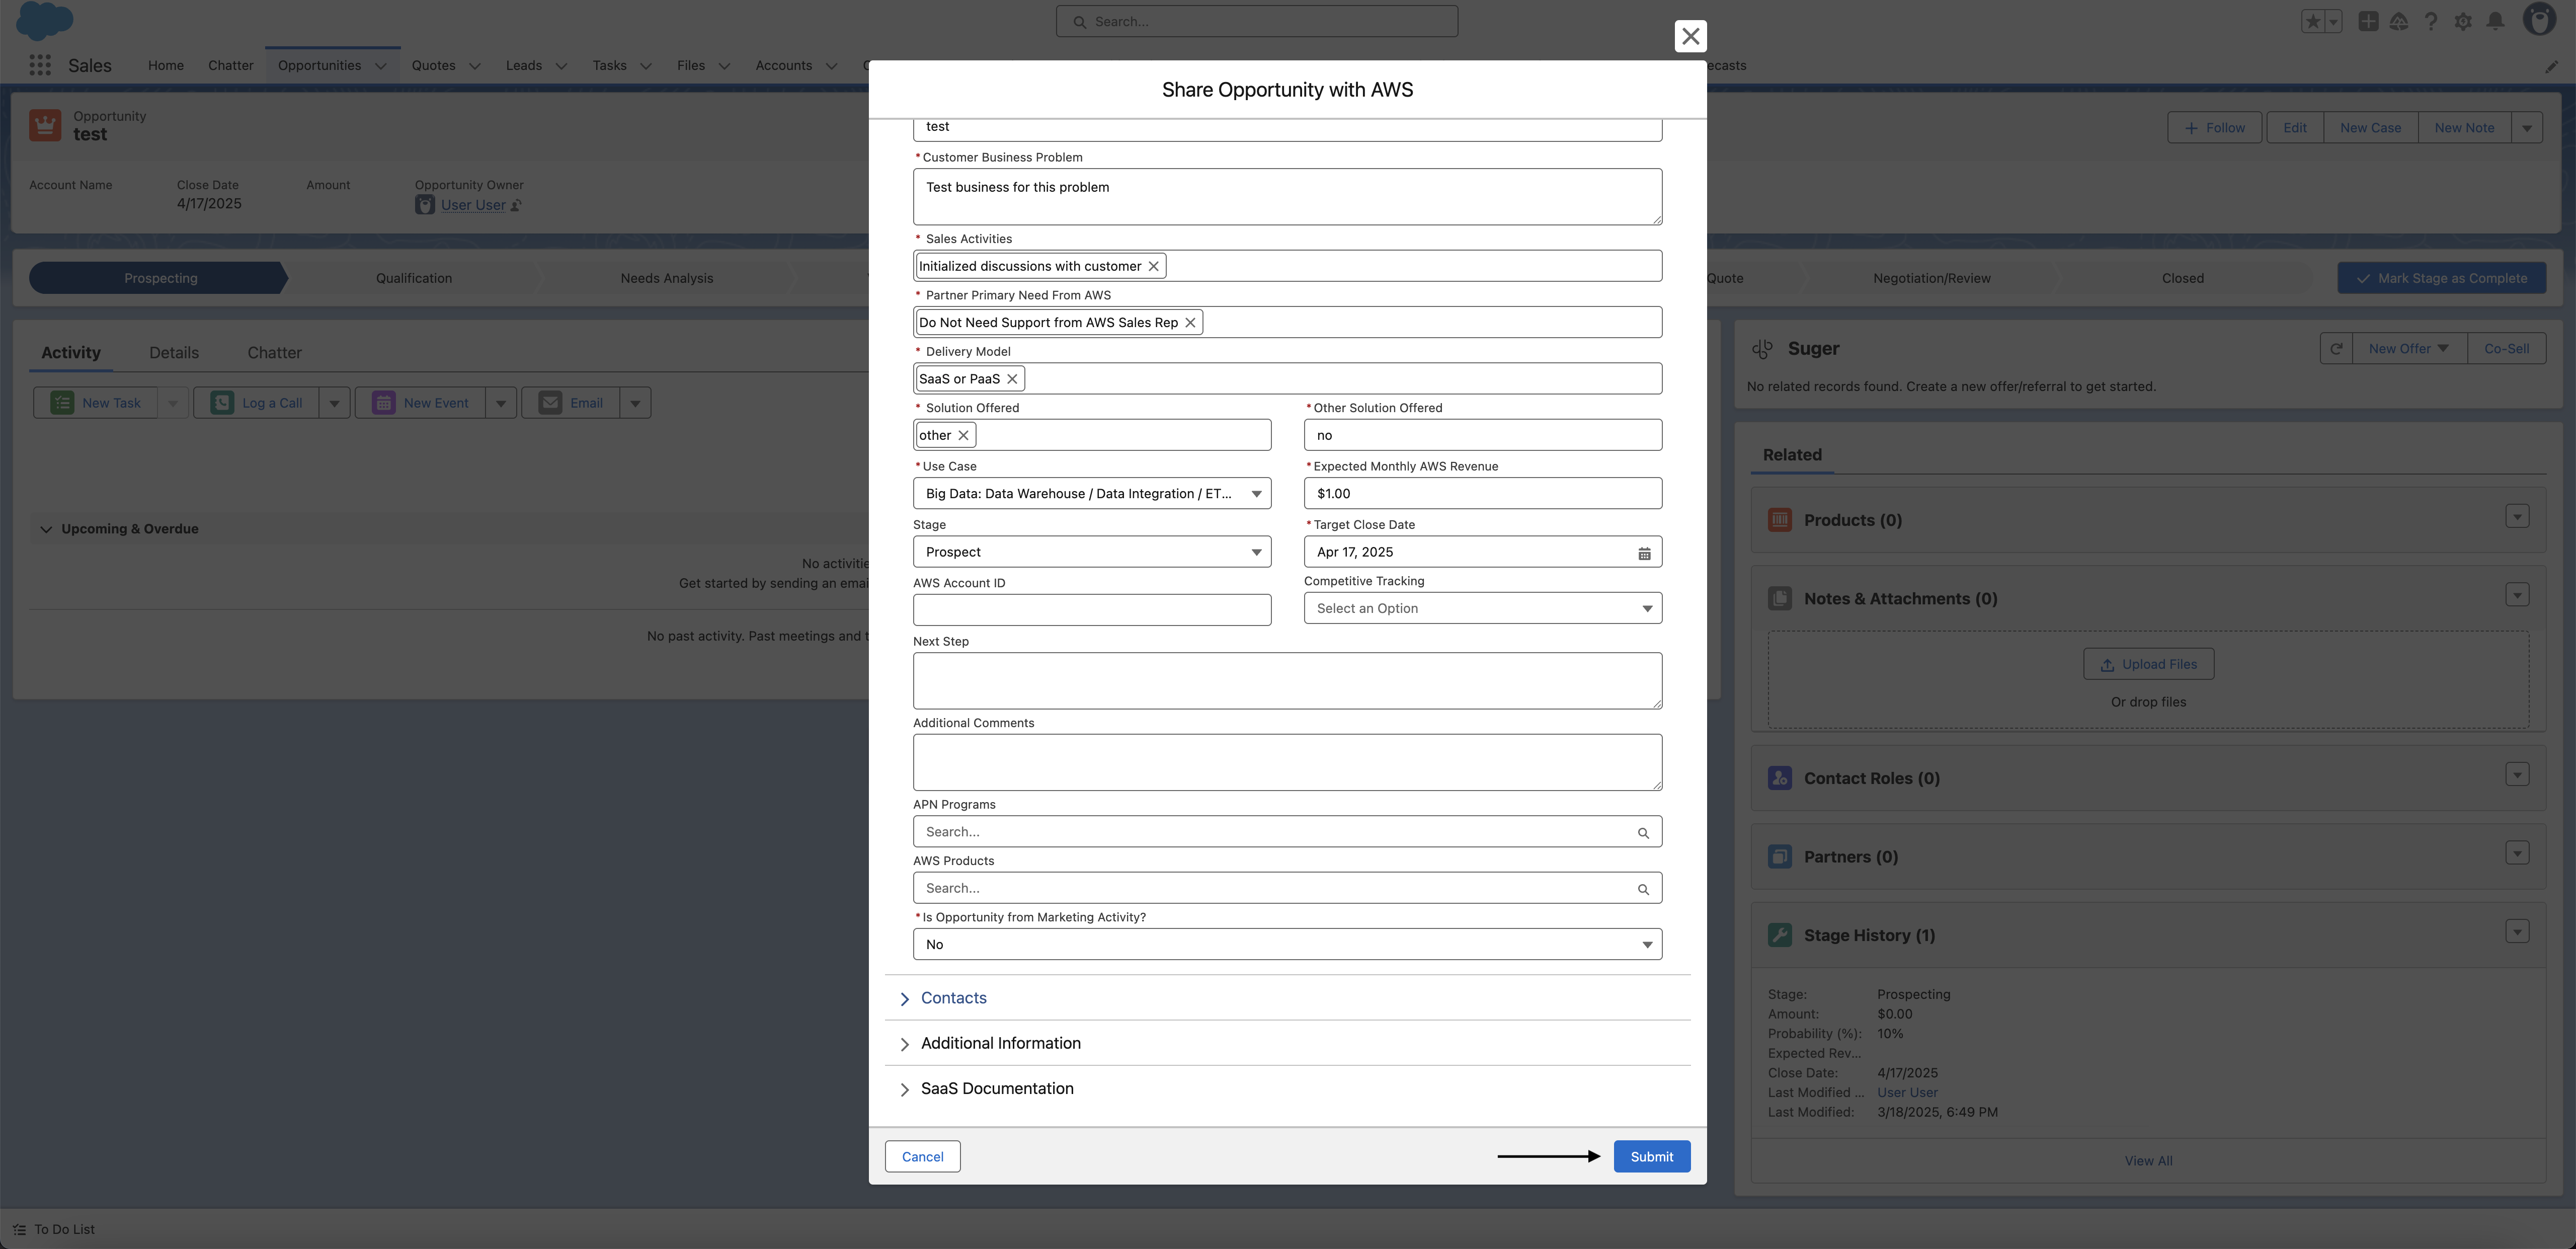Screen dimensions: 2576x1249
Task: Open the Target Close Date calendar picker
Action: tap(1644, 553)
